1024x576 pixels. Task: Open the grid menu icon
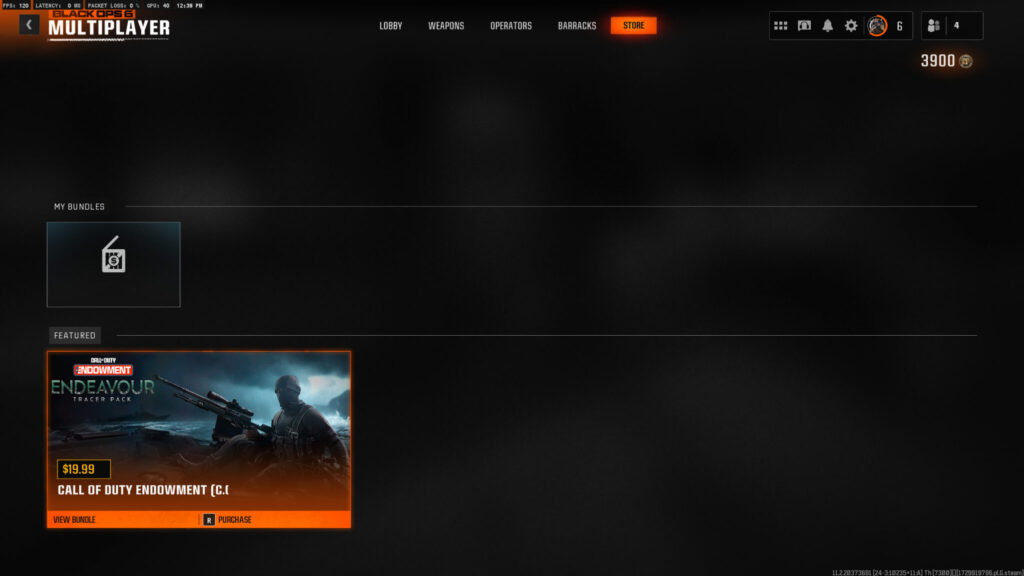(x=781, y=26)
